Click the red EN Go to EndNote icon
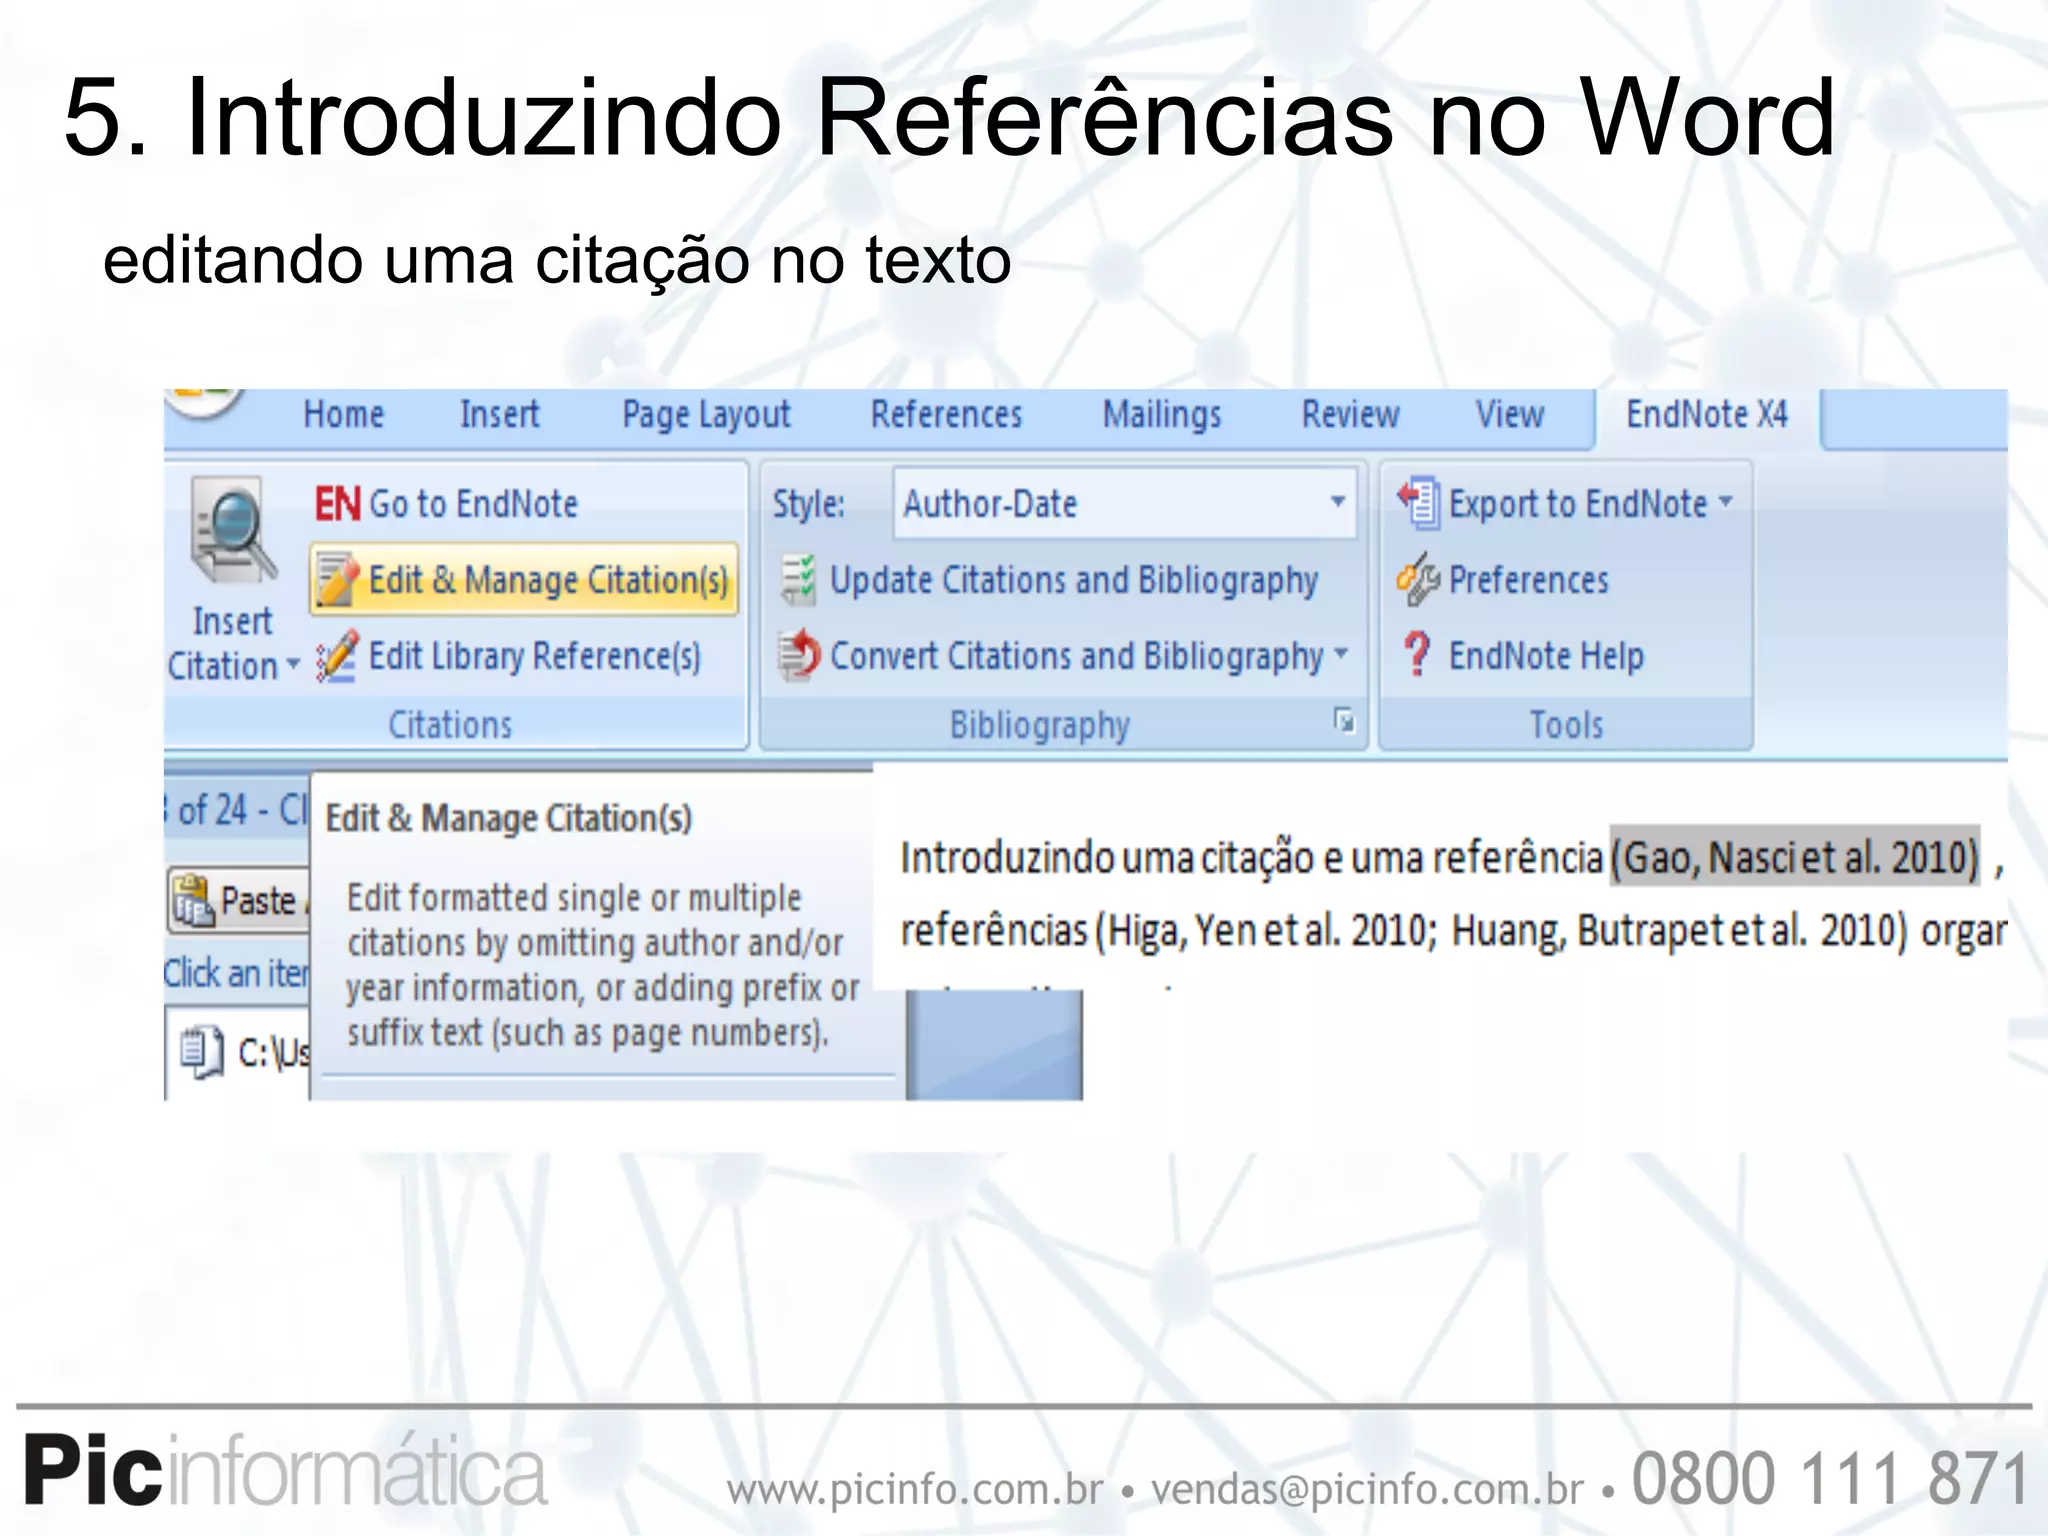 (338, 504)
